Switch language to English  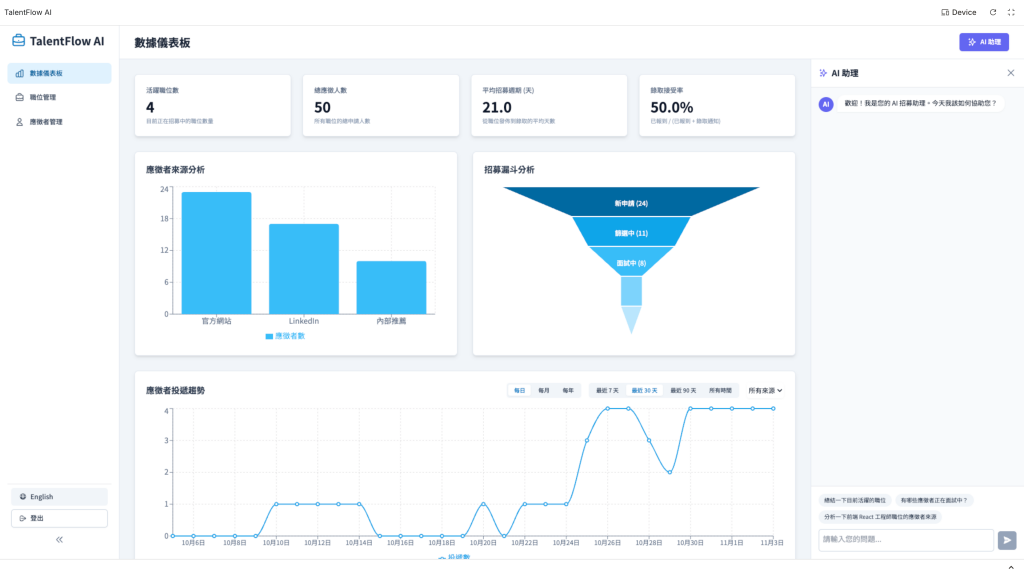(59, 496)
